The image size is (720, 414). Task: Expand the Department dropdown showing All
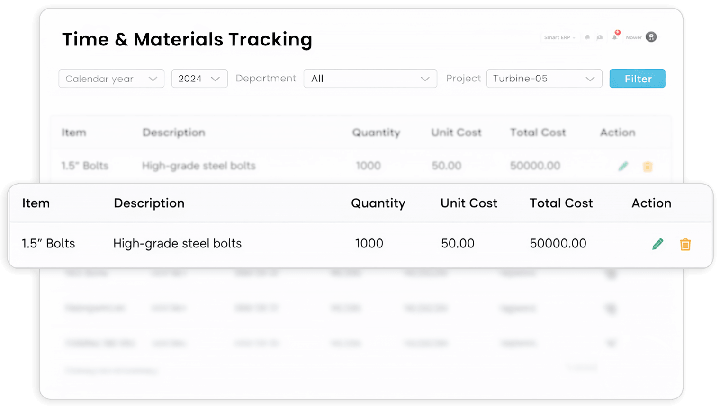click(370, 78)
